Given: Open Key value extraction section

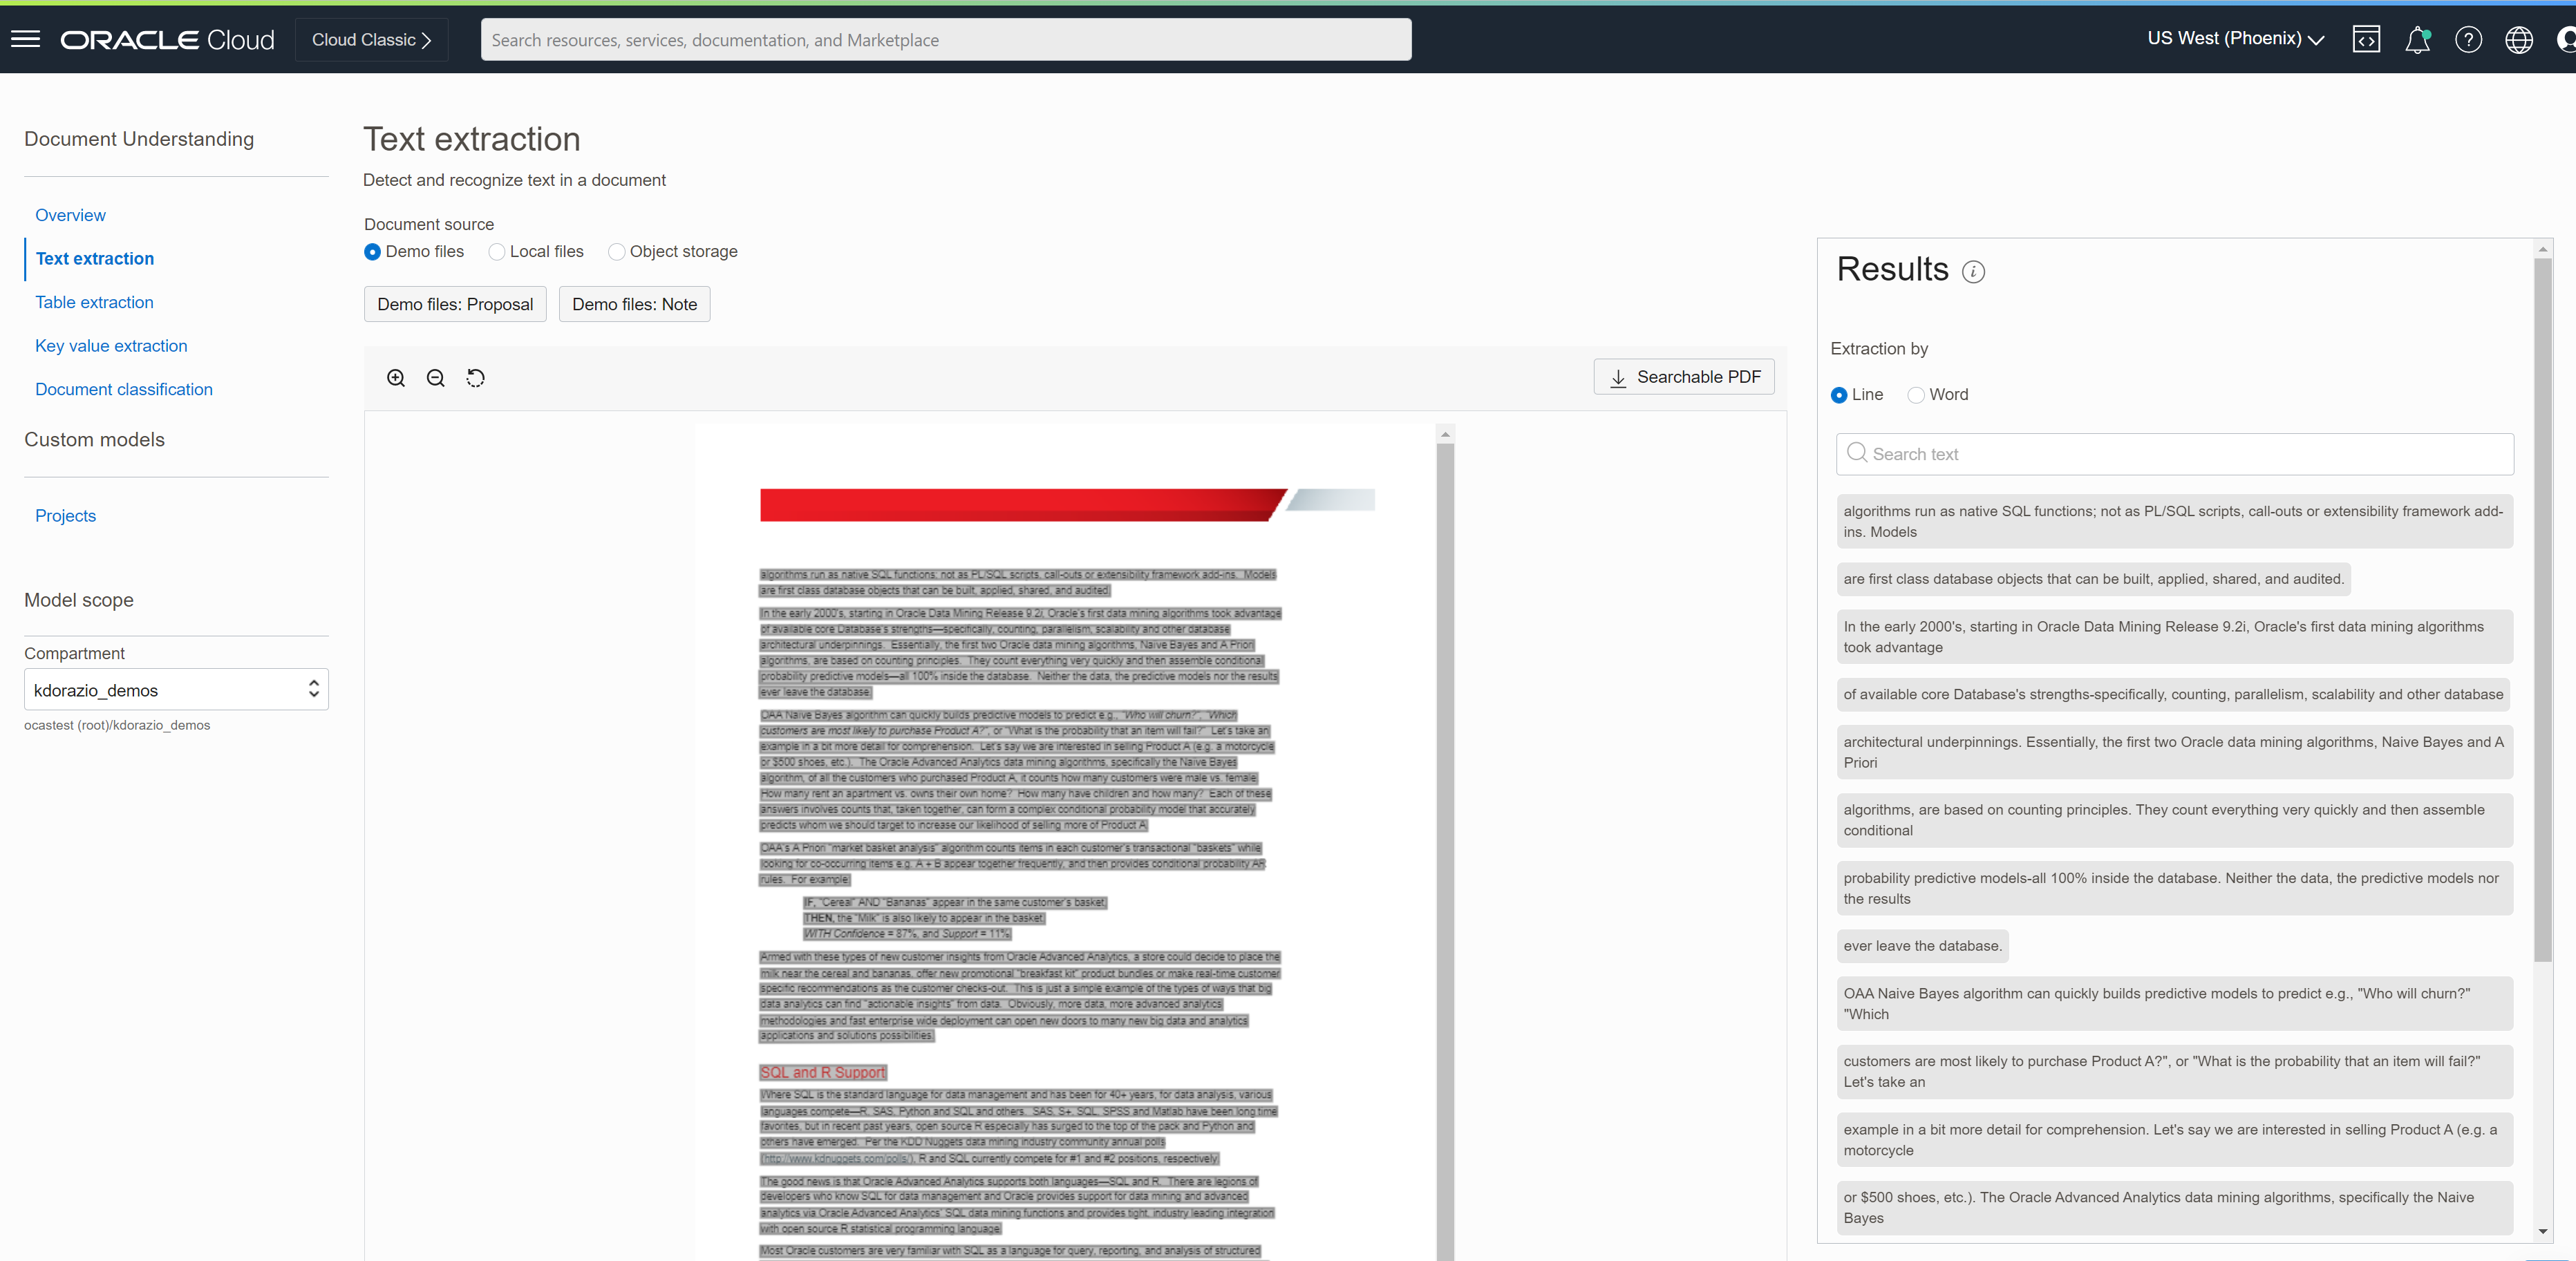Looking at the screenshot, I should tap(111, 346).
